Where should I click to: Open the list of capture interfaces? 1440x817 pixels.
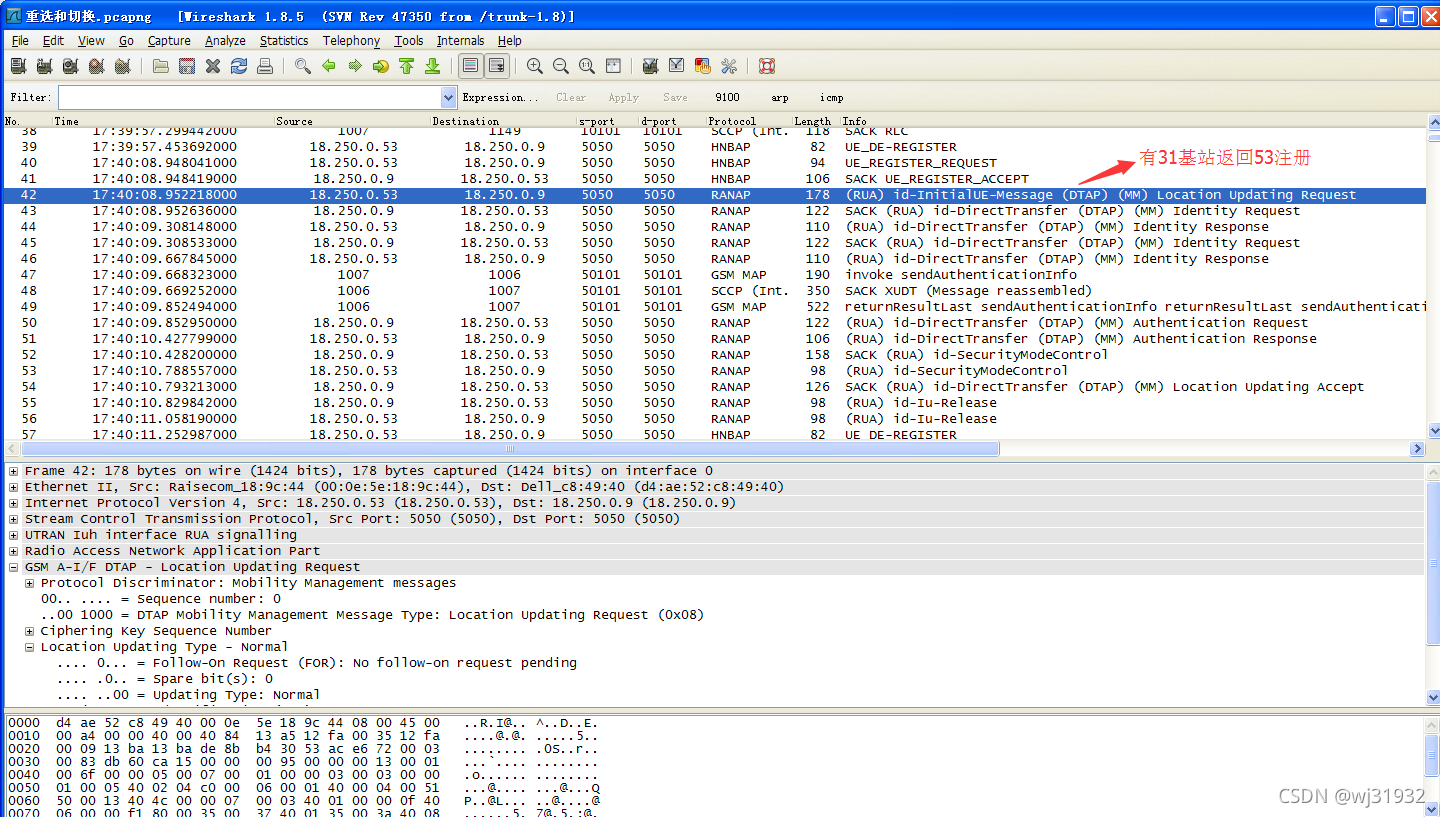click(18, 66)
